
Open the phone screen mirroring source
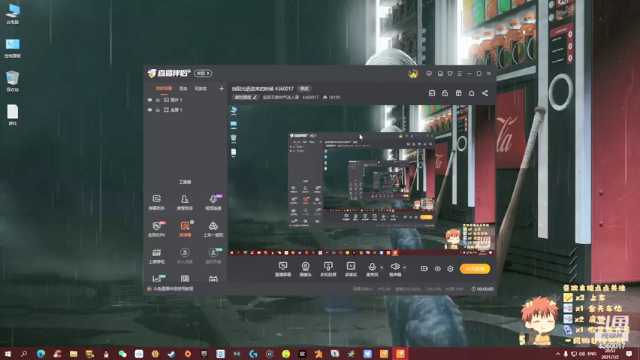coord(328,269)
